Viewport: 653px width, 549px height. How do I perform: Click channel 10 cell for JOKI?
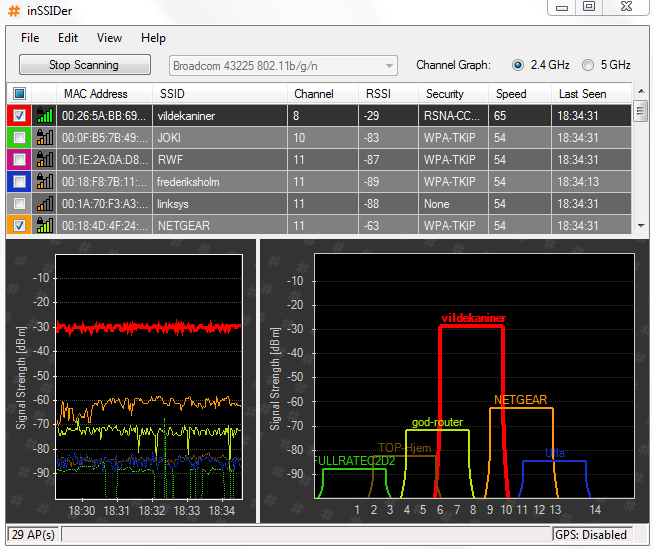pos(323,137)
